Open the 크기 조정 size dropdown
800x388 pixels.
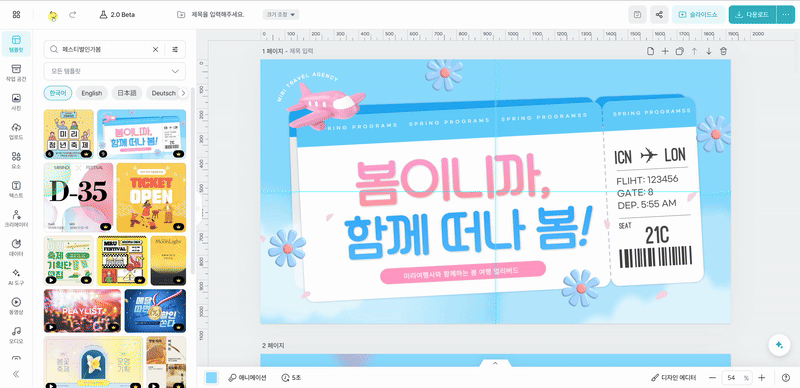point(281,15)
